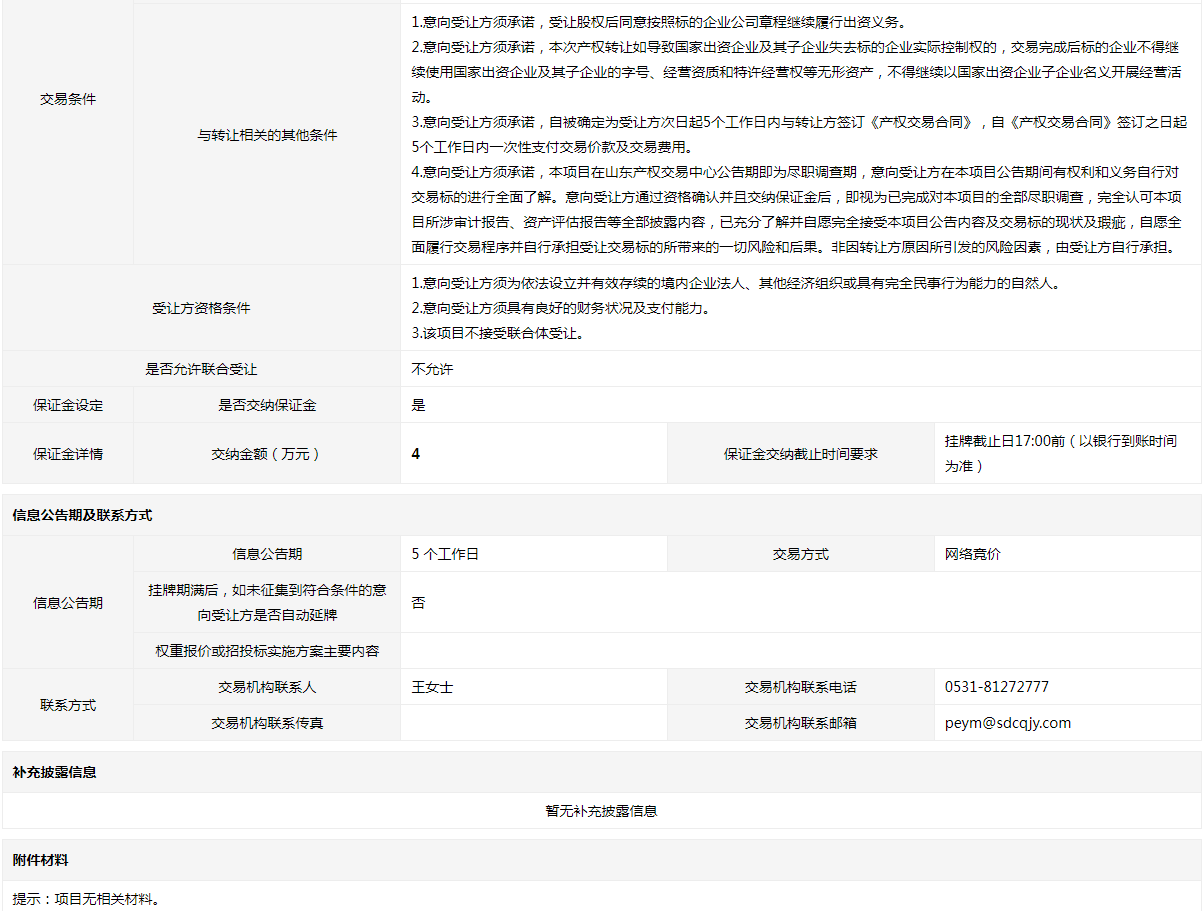The width and height of the screenshot is (1204, 911).
Task: Click the phone number 0531-81272777
Action: point(996,687)
